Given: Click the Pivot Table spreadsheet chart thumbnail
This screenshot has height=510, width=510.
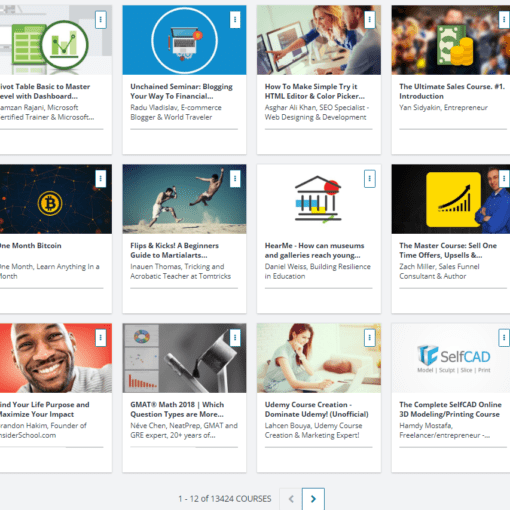Looking at the screenshot, I should 56,40.
